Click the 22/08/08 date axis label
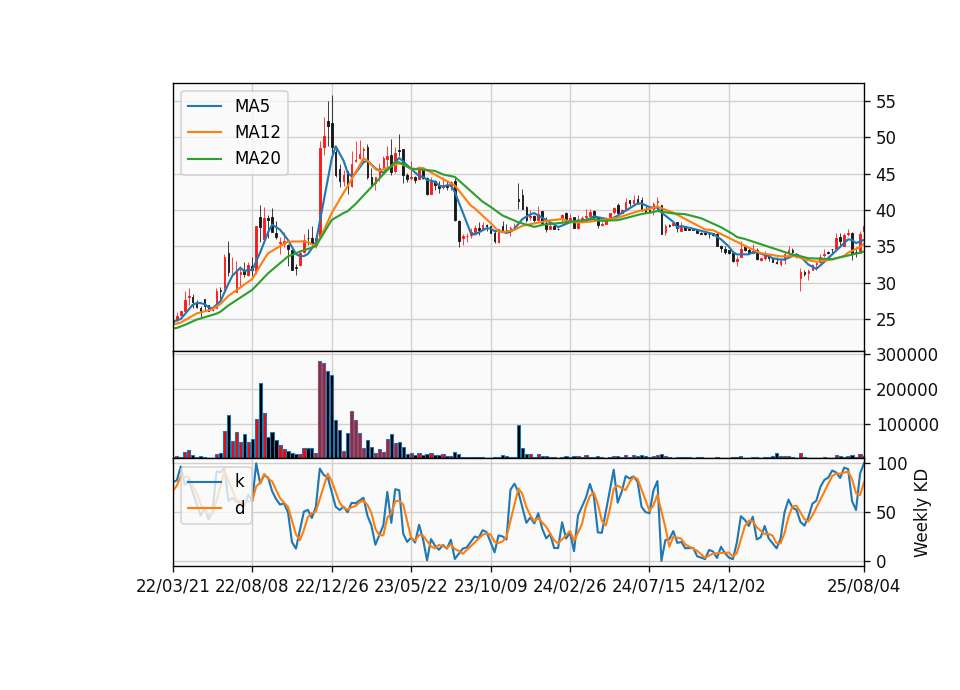The image size is (960, 690). click(x=252, y=586)
